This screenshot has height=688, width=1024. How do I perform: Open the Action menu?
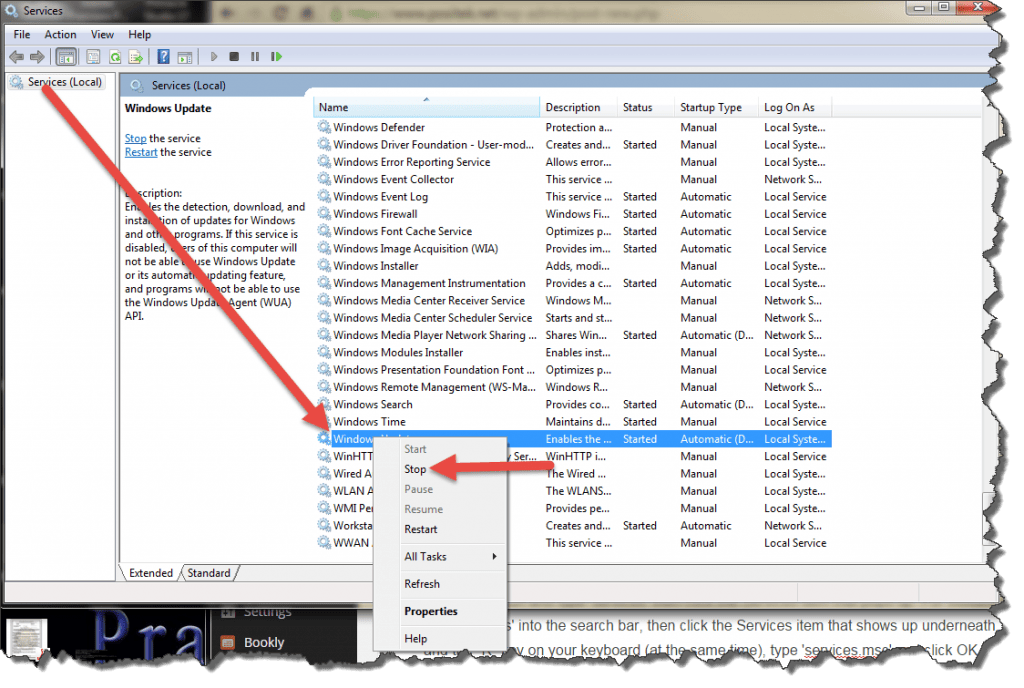(60, 35)
